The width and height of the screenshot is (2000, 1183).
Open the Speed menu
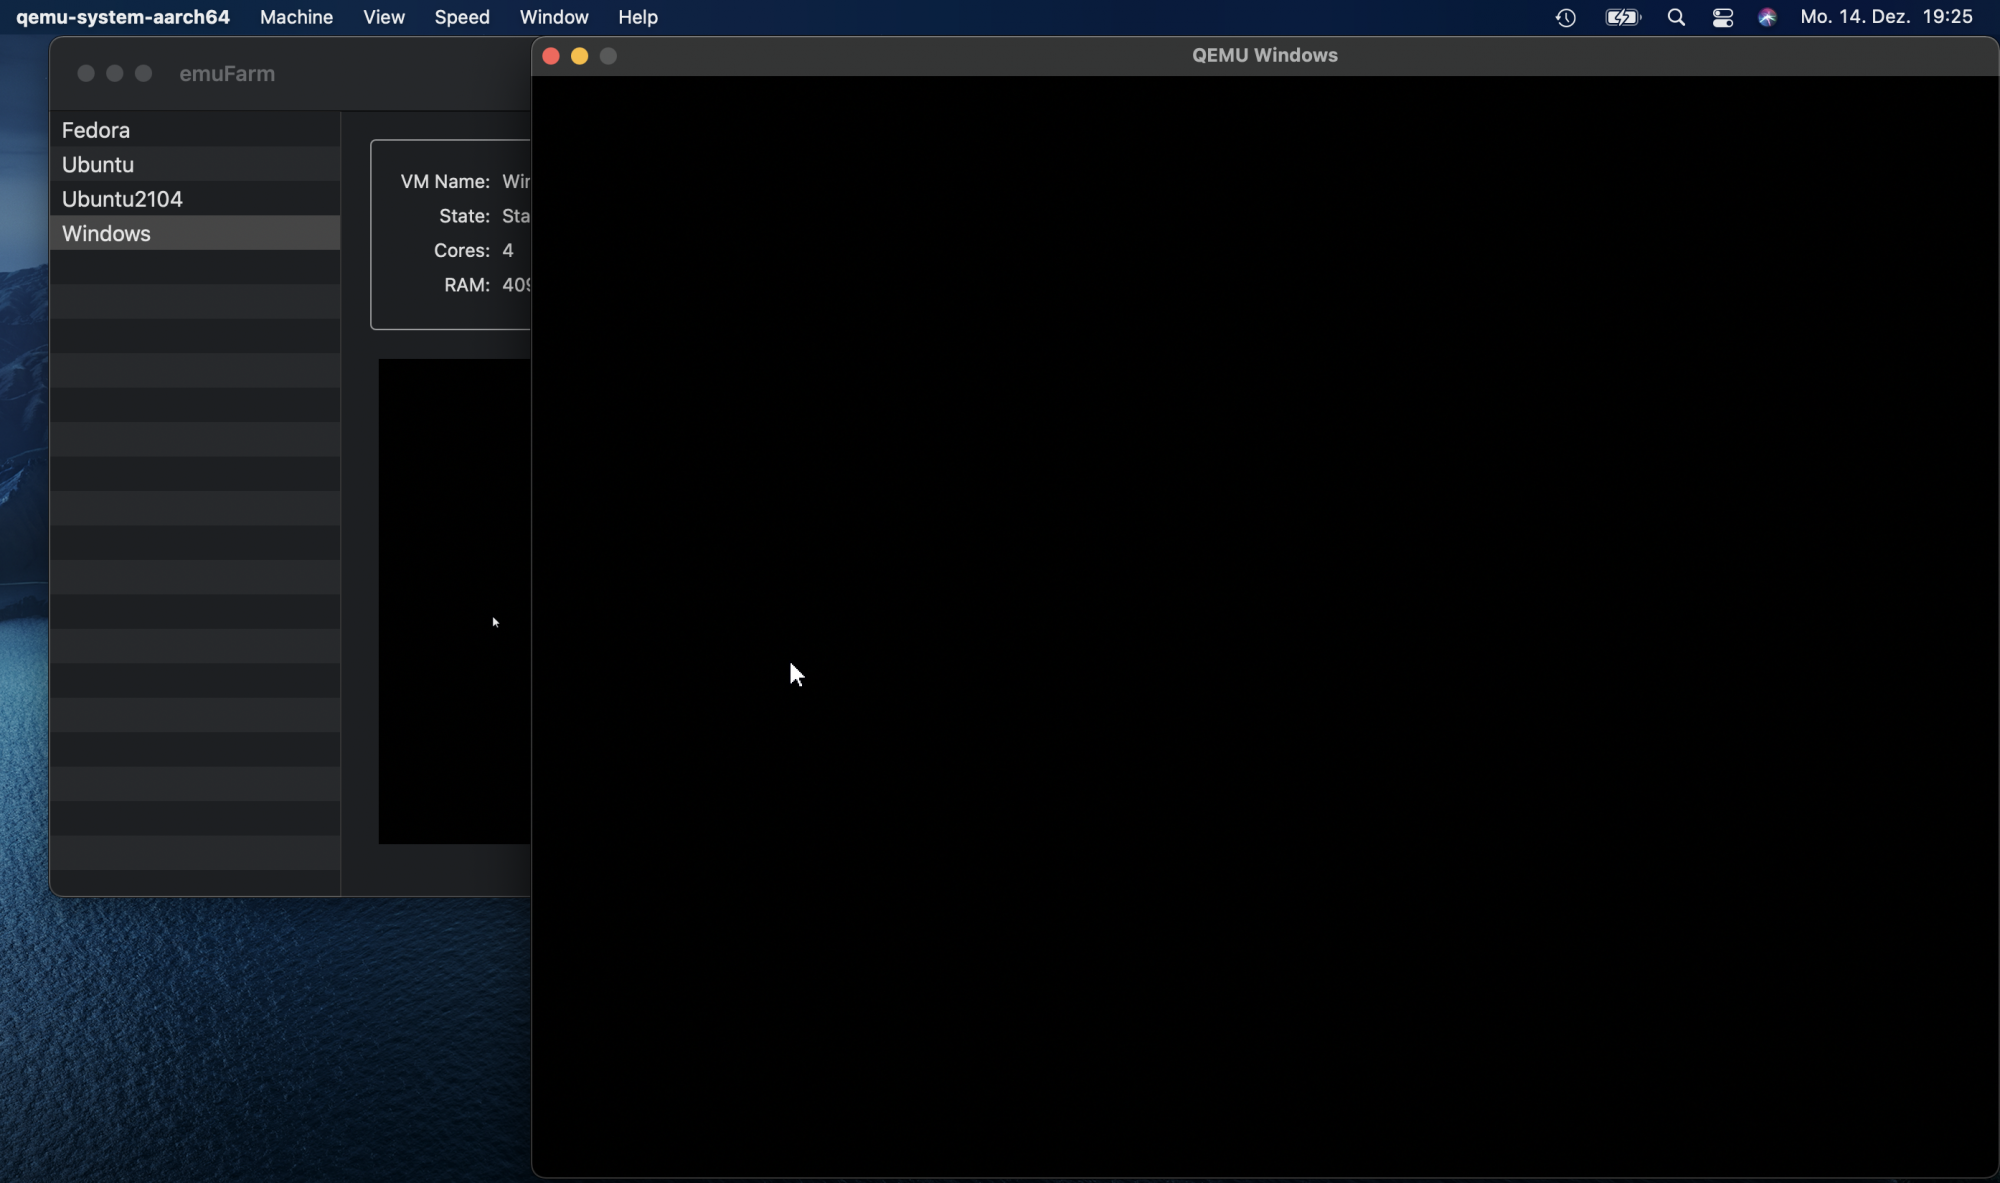462,17
